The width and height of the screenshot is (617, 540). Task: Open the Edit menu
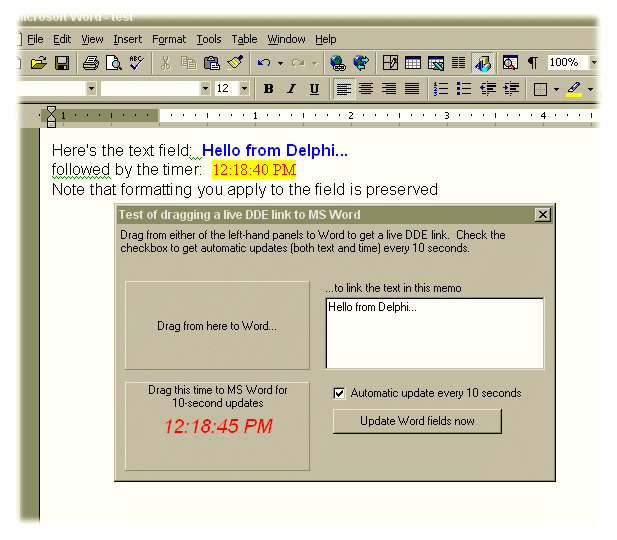click(x=62, y=39)
